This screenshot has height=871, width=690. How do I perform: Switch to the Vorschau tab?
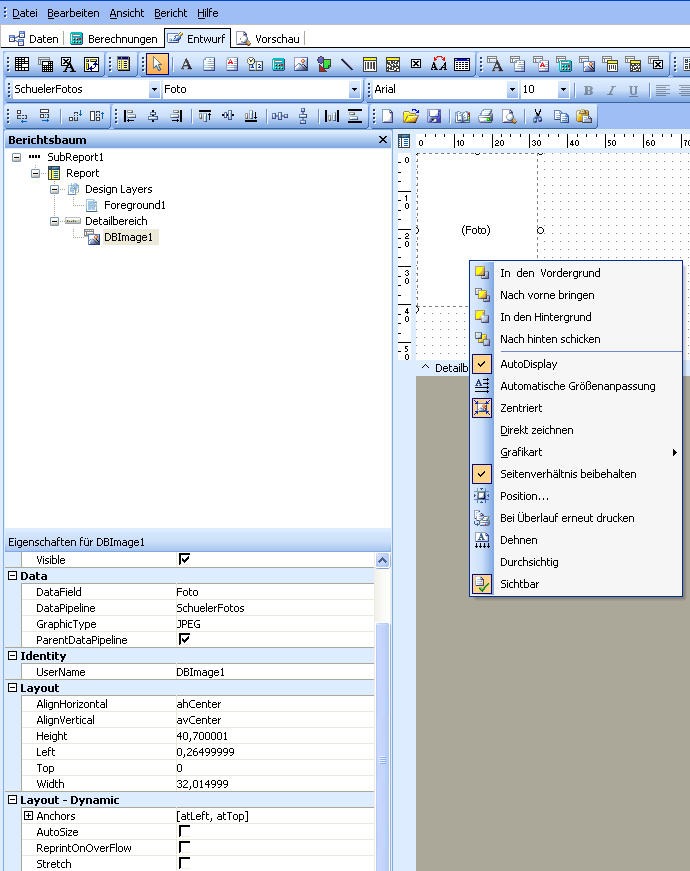269,38
